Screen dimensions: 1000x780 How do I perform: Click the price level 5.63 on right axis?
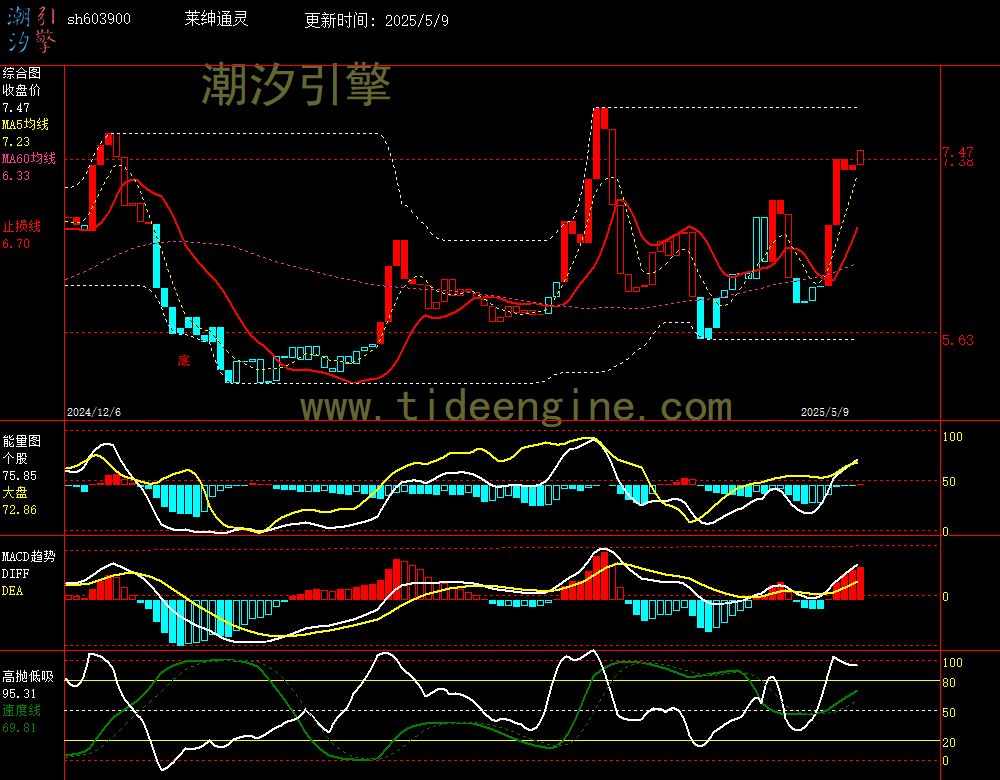tap(958, 340)
